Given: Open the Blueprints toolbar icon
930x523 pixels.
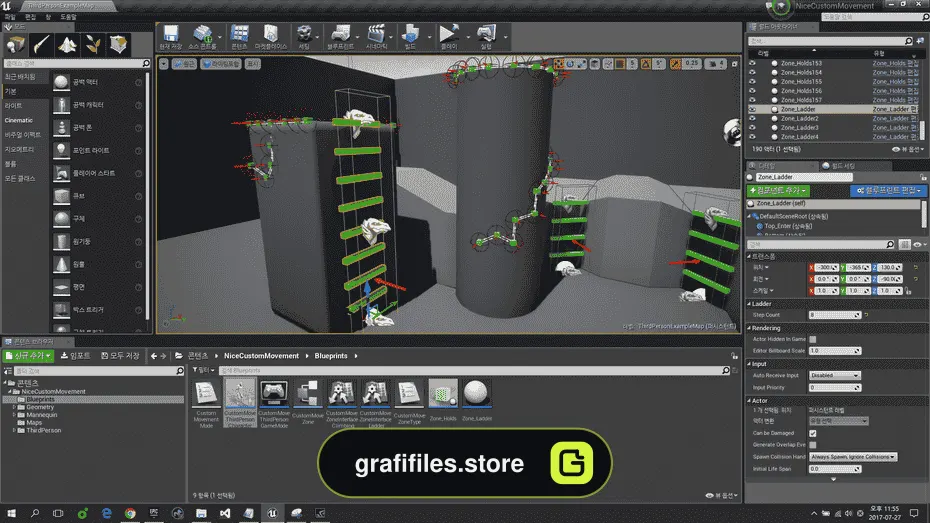Looking at the screenshot, I should point(340,34).
